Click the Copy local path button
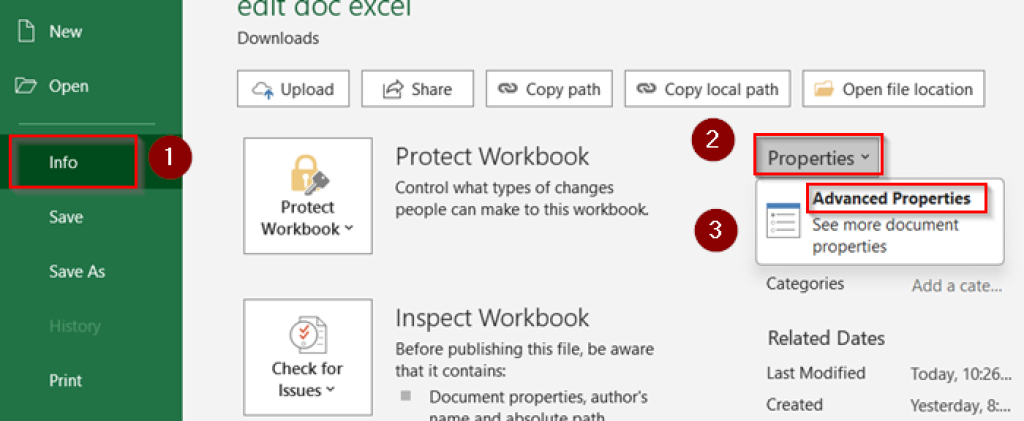1024x421 pixels. pyautogui.click(x=708, y=89)
